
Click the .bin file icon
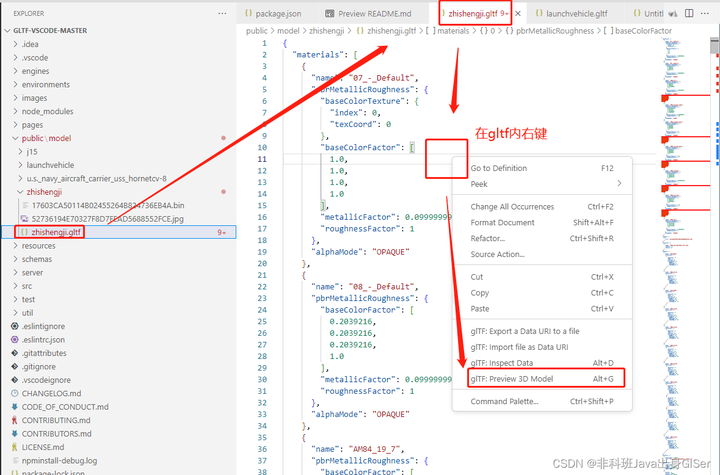pyautogui.click(x=25, y=205)
